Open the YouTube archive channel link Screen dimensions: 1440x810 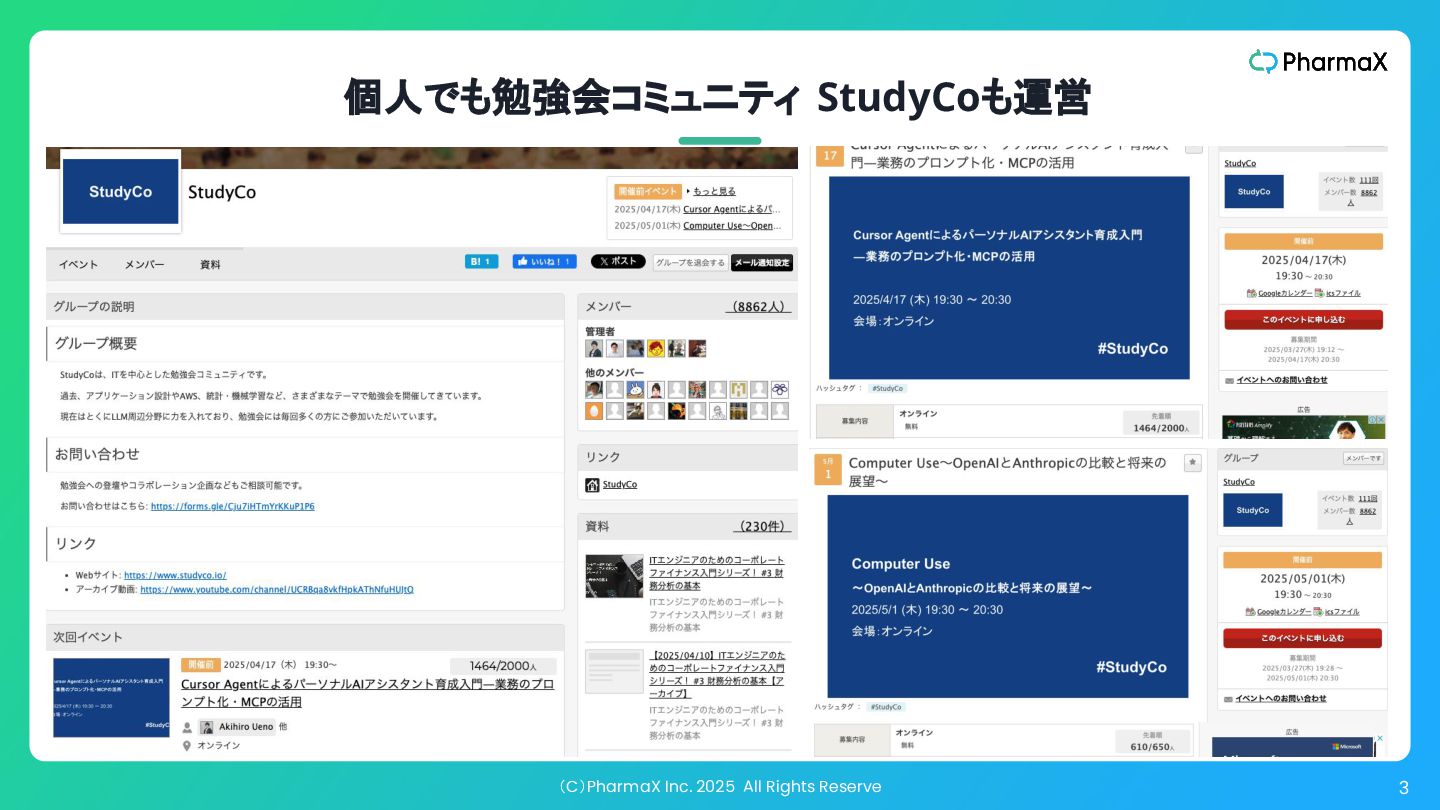277,589
